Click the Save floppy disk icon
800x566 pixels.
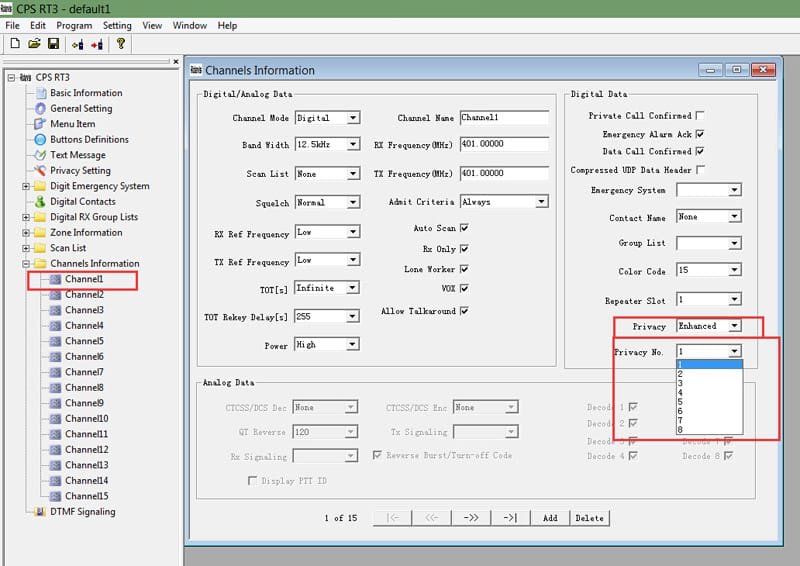coord(54,44)
